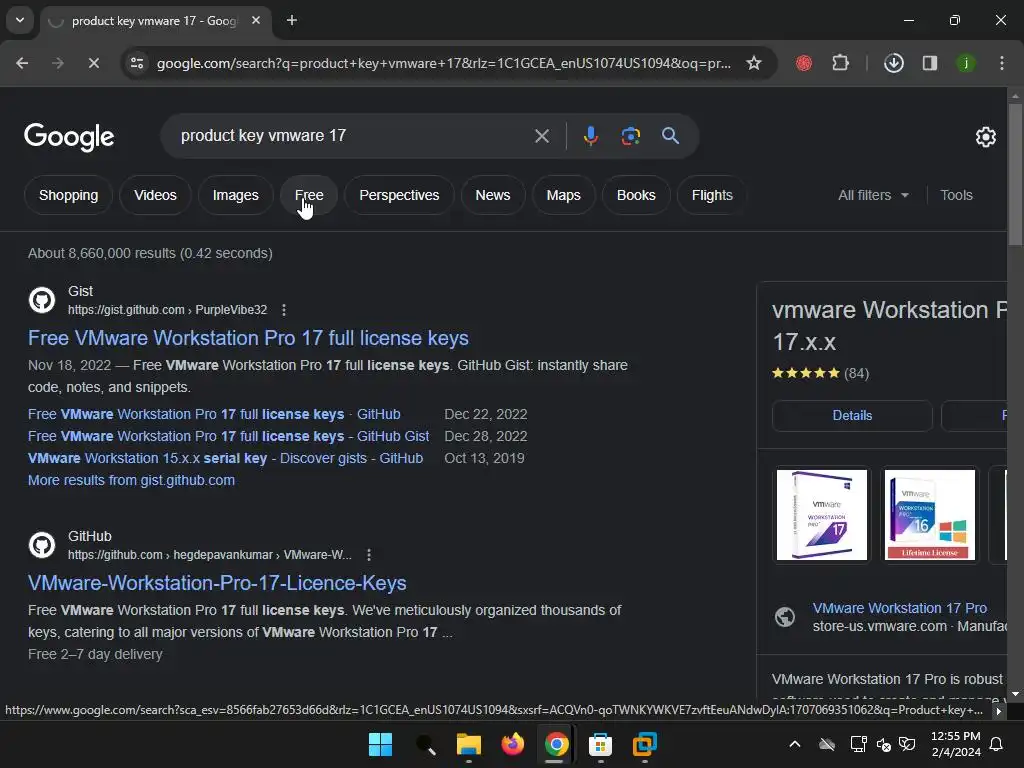Viewport: 1024px width, 768px height.
Task: Click the browser back arrow
Action: coord(22,63)
